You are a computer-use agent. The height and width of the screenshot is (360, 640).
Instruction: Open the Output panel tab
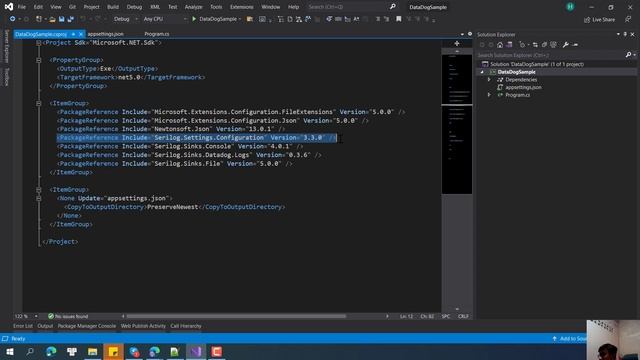click(x=45, y=326)
